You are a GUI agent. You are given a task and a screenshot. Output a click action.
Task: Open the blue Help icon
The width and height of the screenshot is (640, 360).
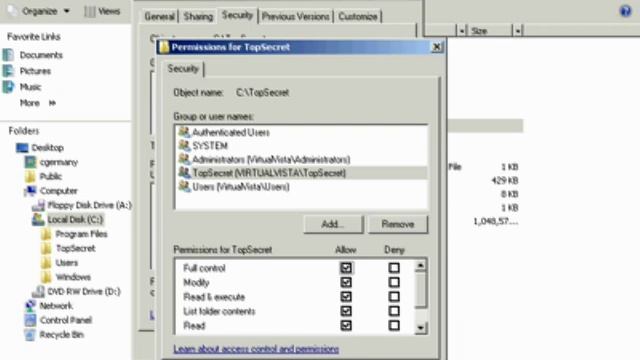click(625, 11)
